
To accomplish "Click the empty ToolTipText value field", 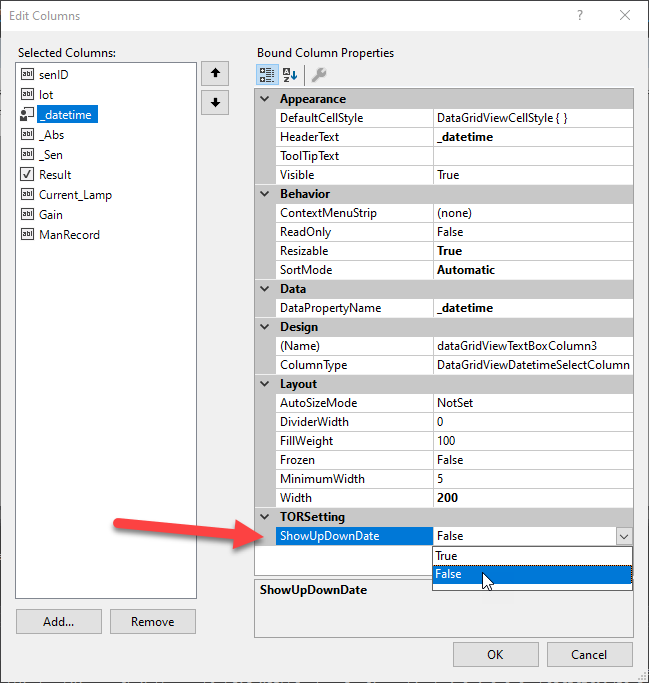I will point(533,156).
